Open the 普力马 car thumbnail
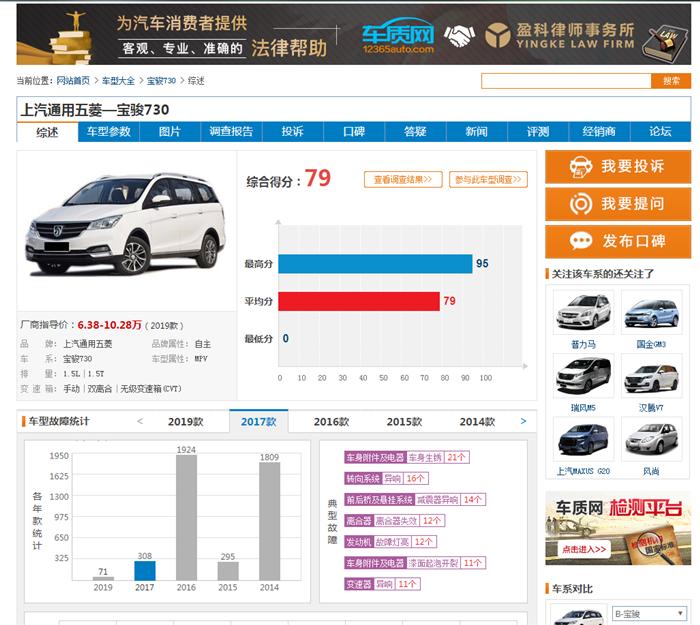 click(583, 312)
